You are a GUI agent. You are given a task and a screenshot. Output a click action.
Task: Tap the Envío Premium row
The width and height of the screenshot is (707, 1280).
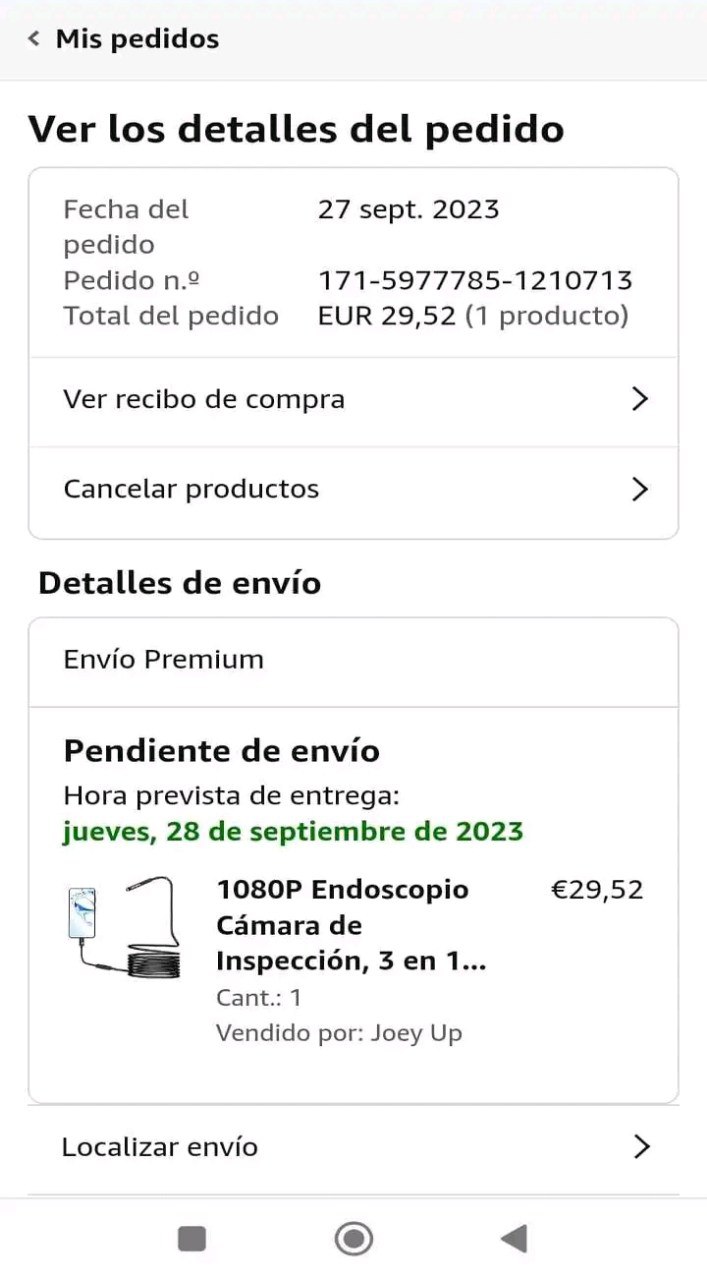click(353, 660)
